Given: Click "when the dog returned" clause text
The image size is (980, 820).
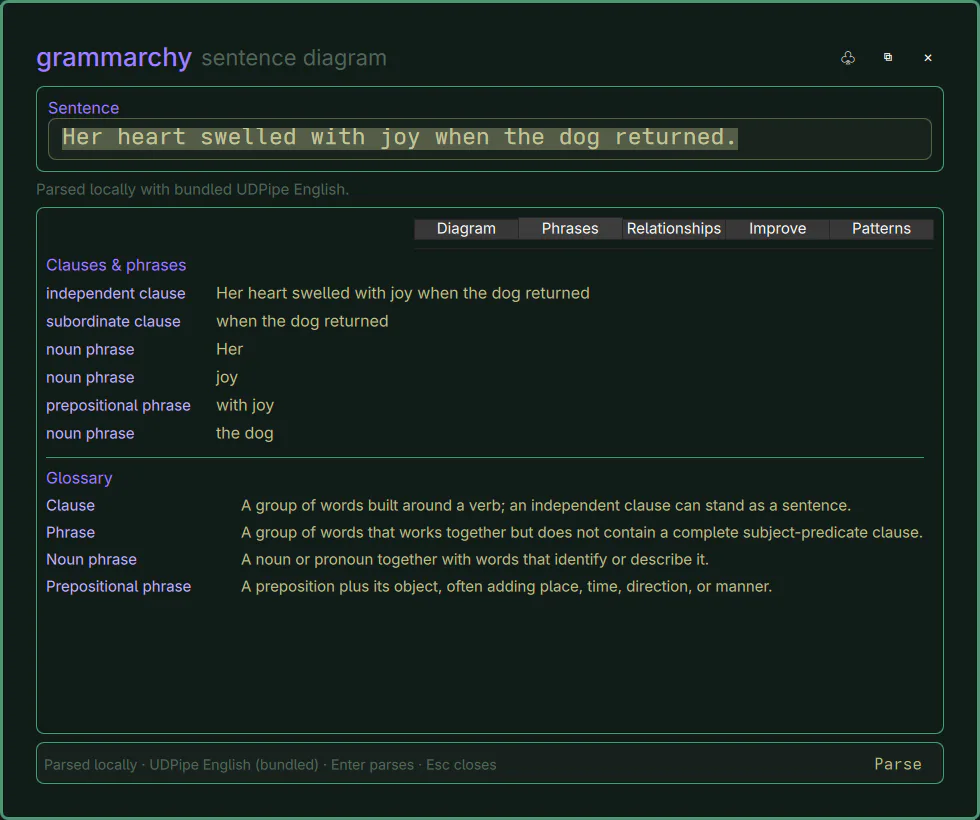Looking at the screenshot, I should [302, 321].
